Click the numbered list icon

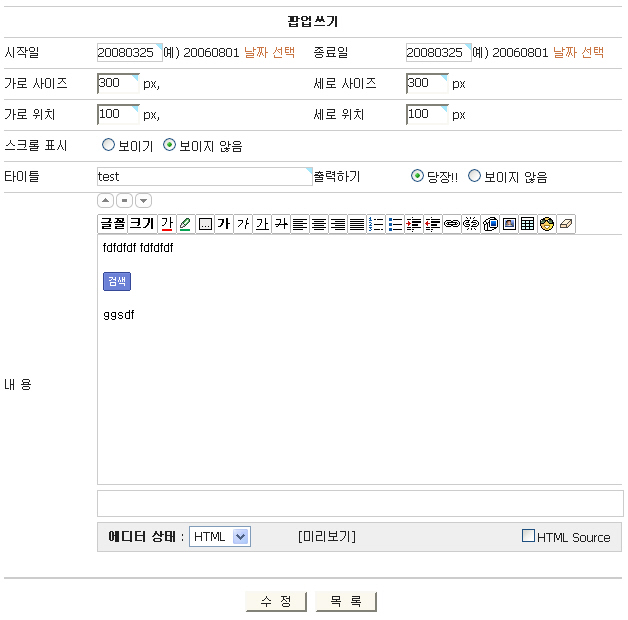pos(377,224)
